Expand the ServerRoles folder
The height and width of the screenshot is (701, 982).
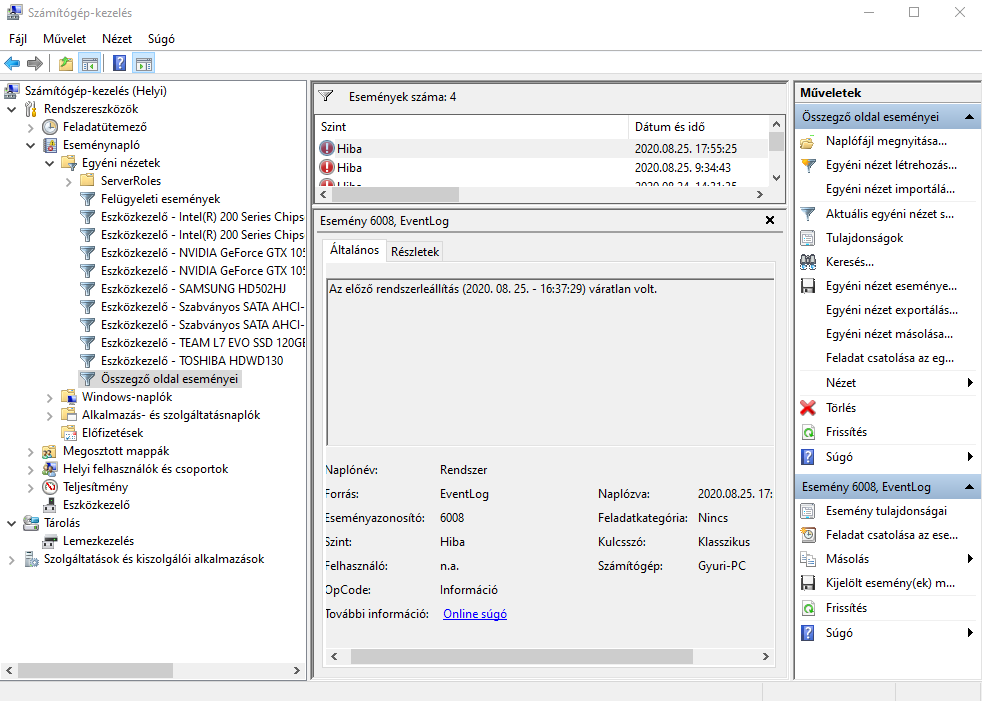coord(68,182)
